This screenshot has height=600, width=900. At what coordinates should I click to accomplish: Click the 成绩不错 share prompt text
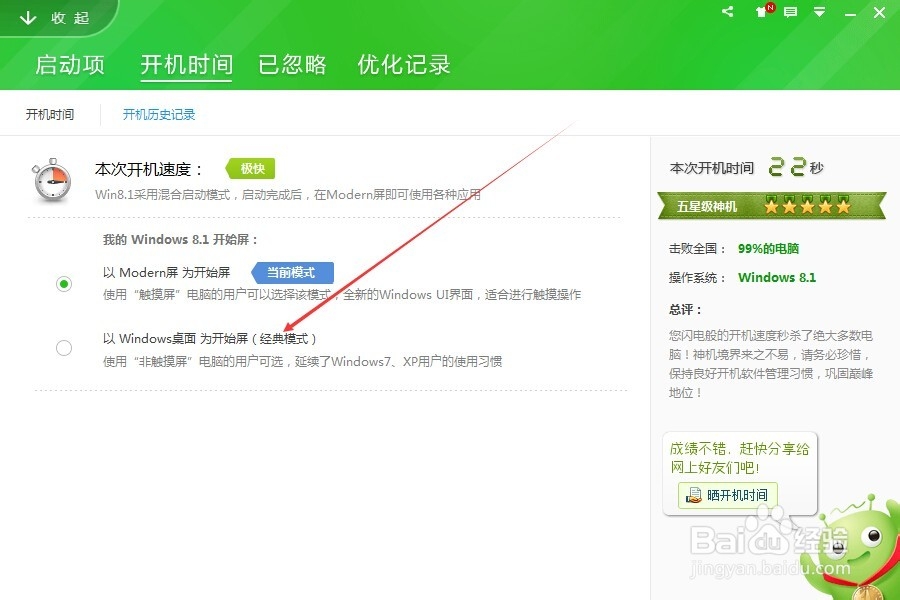[x=739, y=458]
